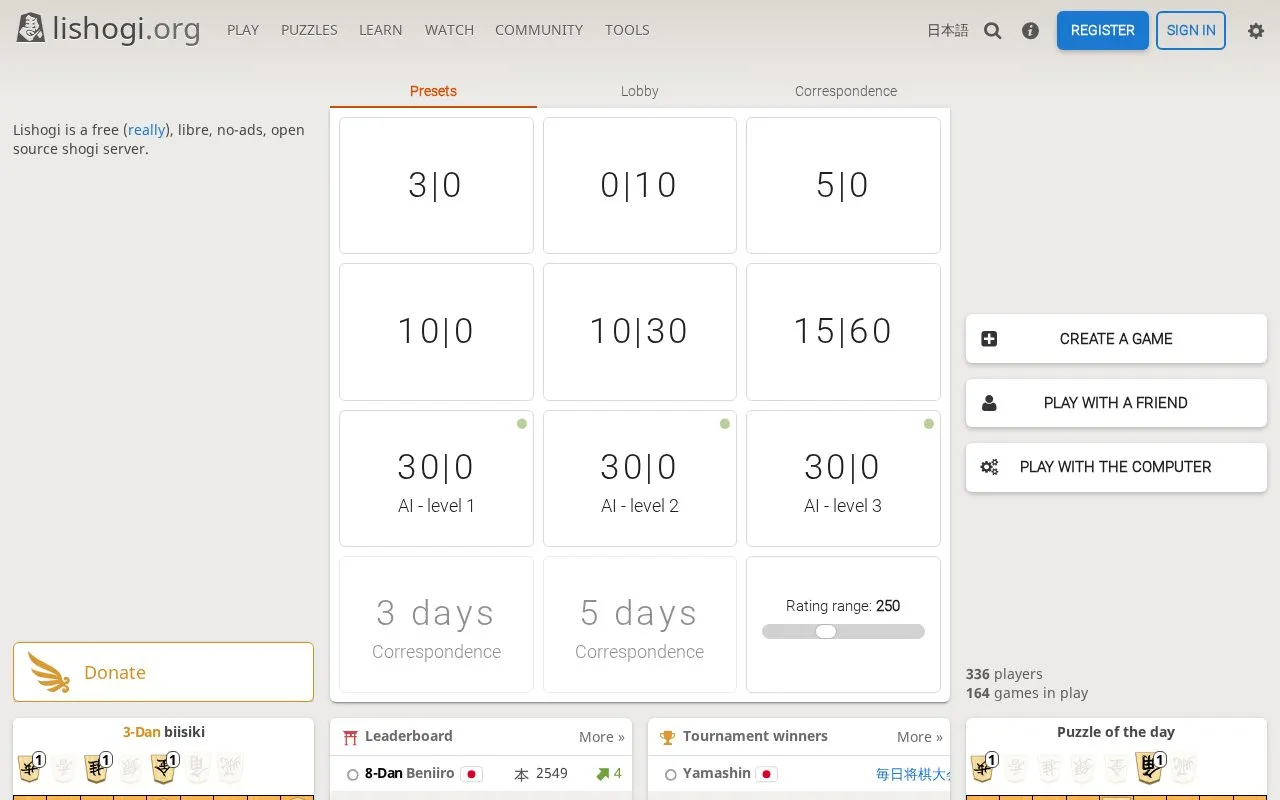Open the TOOLS menu

627,30
